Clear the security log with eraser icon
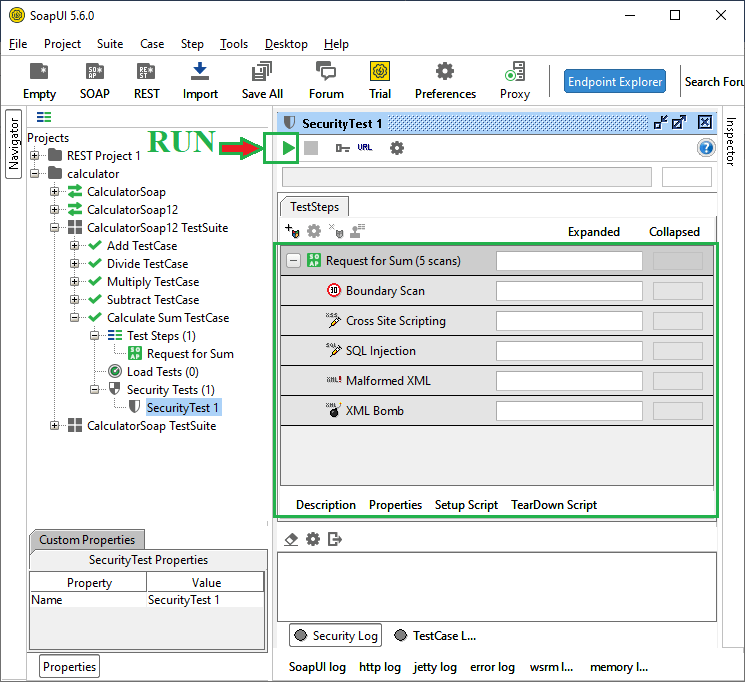Screen dimensions: 745x682 pos(291,539)
